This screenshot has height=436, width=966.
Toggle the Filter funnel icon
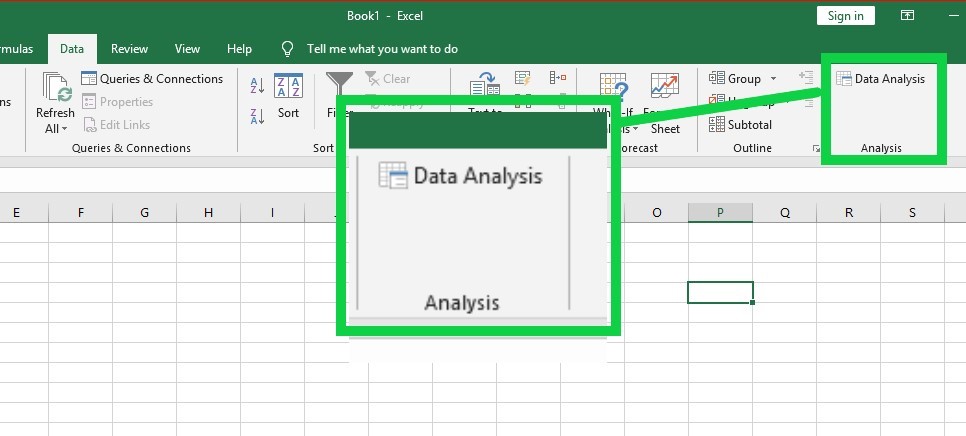point(339,86)
